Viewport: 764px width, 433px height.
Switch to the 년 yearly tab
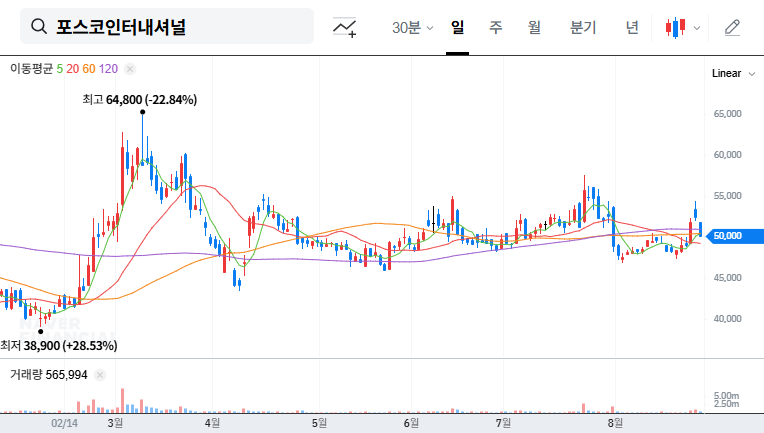coord(632,27)
